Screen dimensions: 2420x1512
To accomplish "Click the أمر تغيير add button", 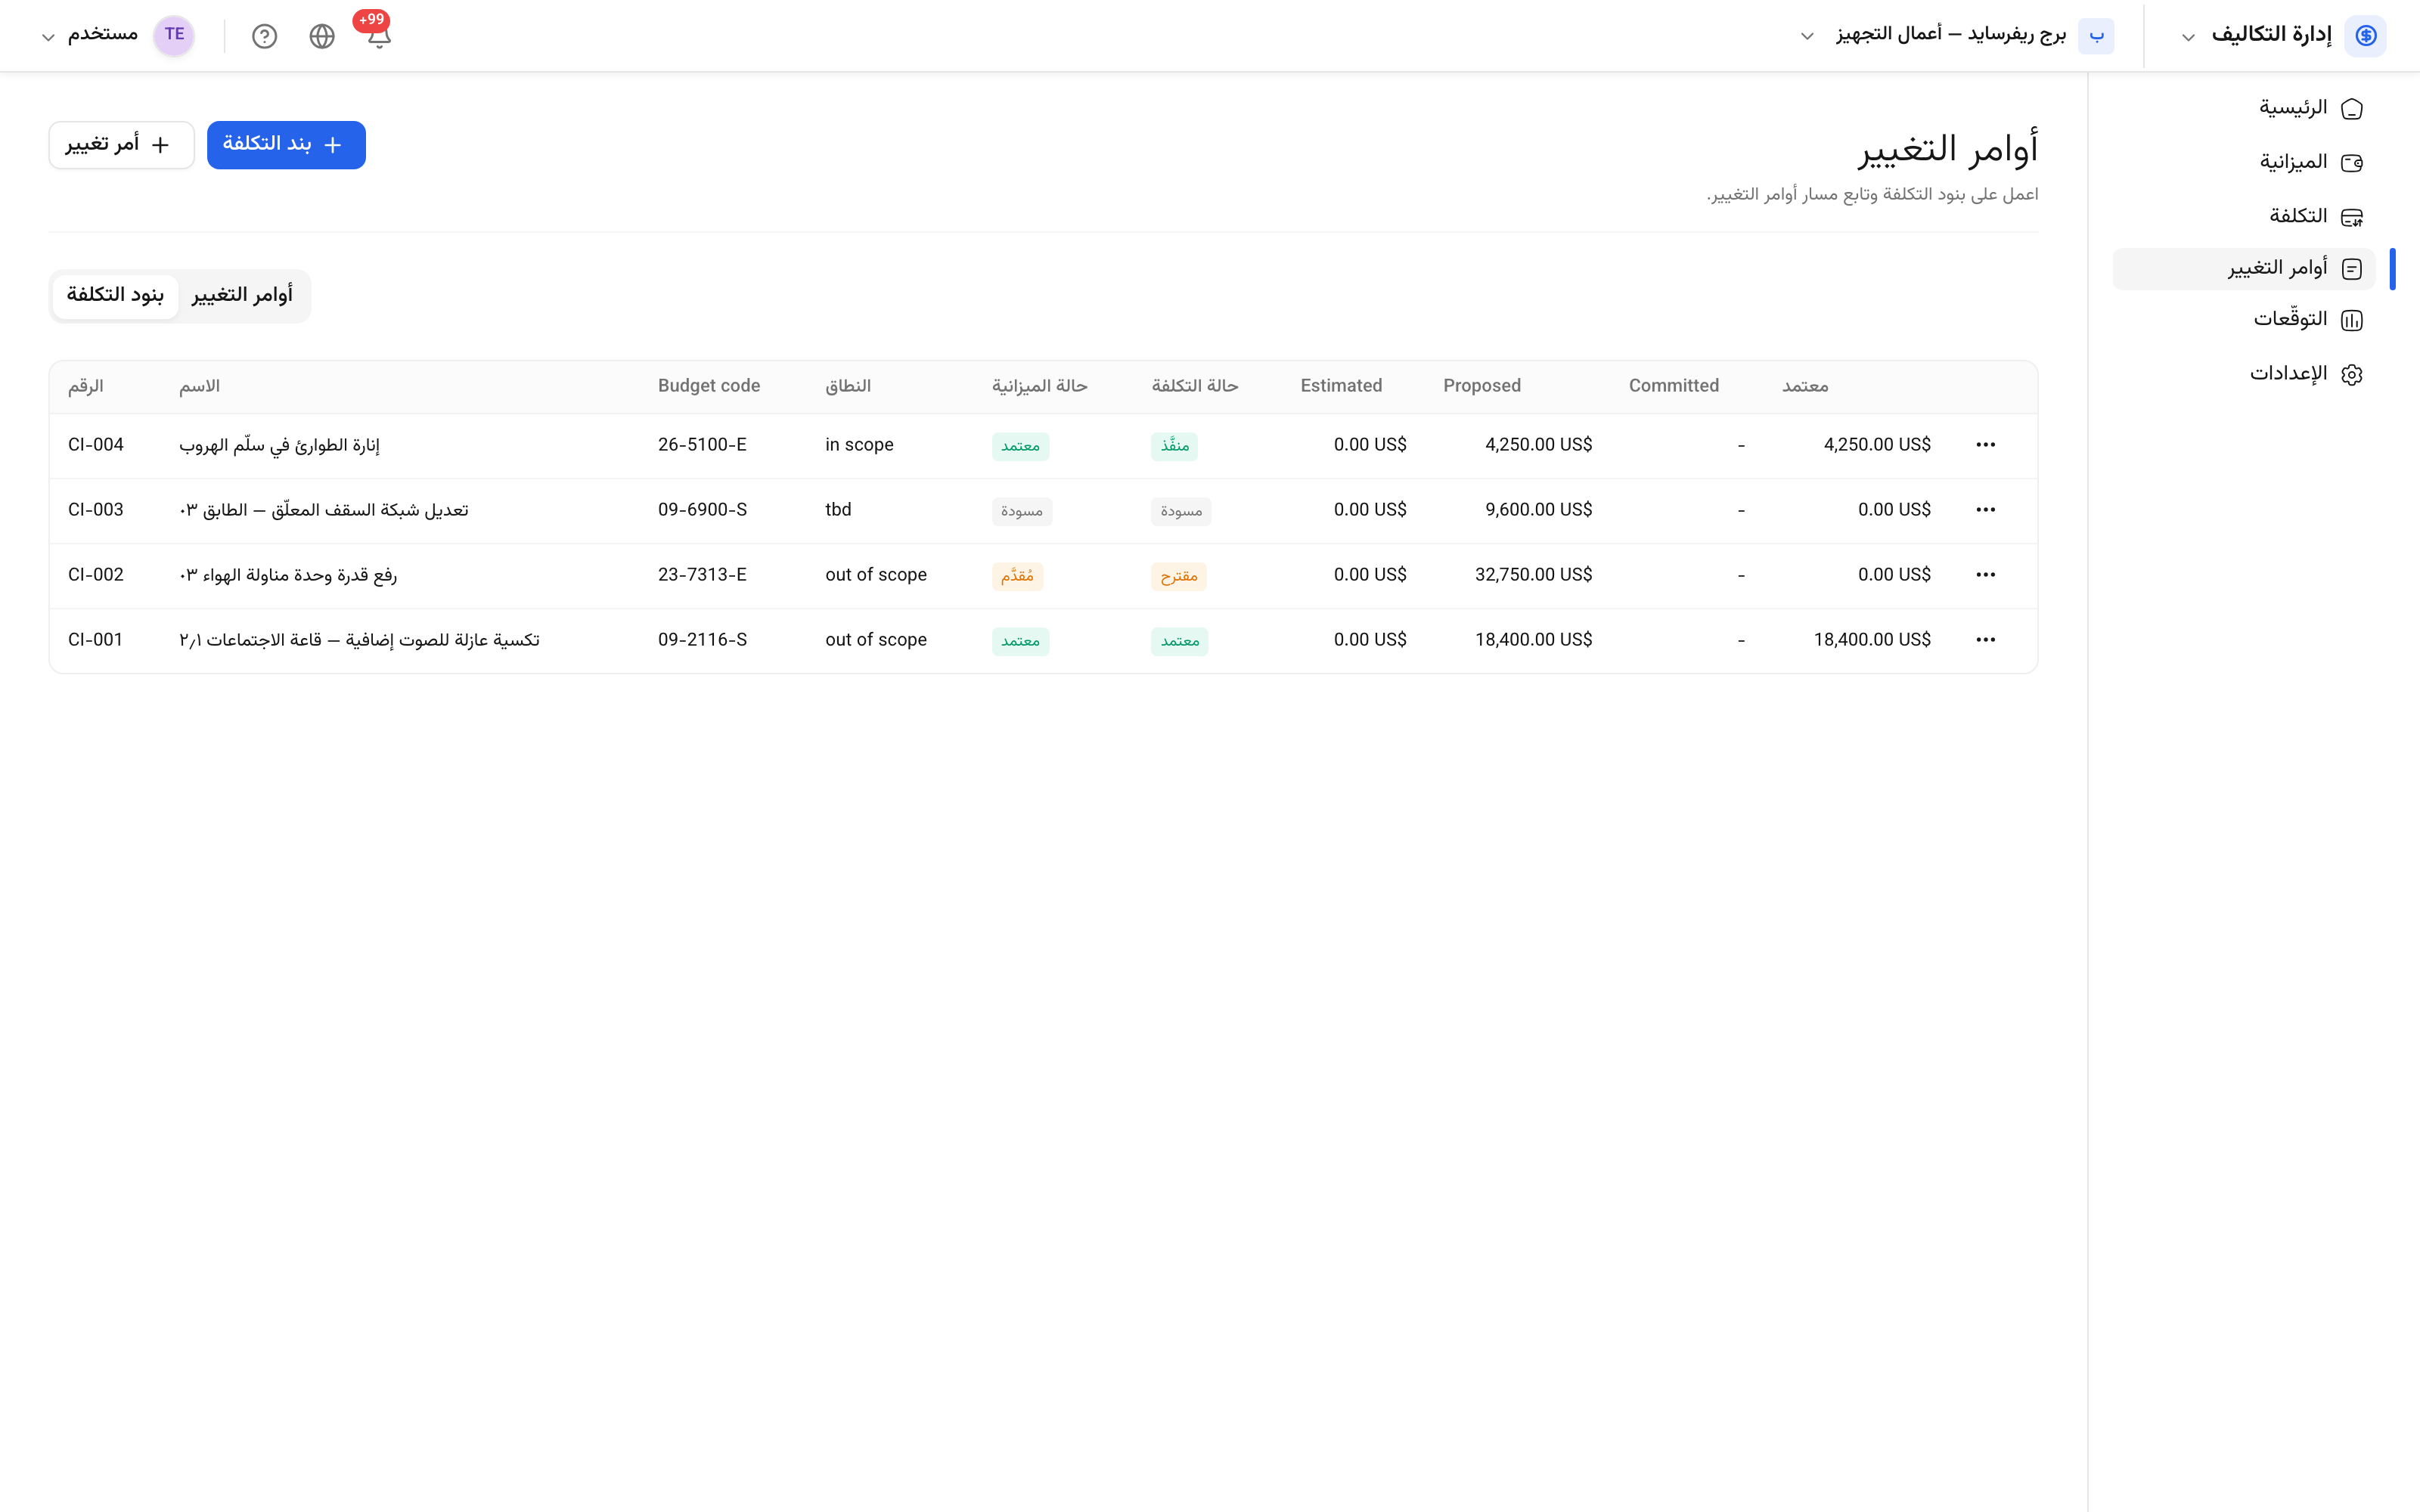I will (121, 145).
